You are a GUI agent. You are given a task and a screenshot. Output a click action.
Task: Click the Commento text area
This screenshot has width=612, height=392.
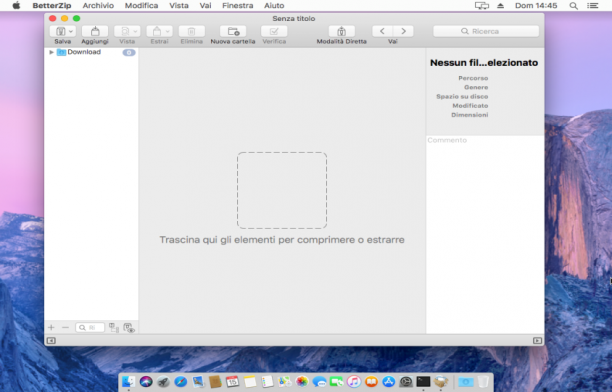485,234
